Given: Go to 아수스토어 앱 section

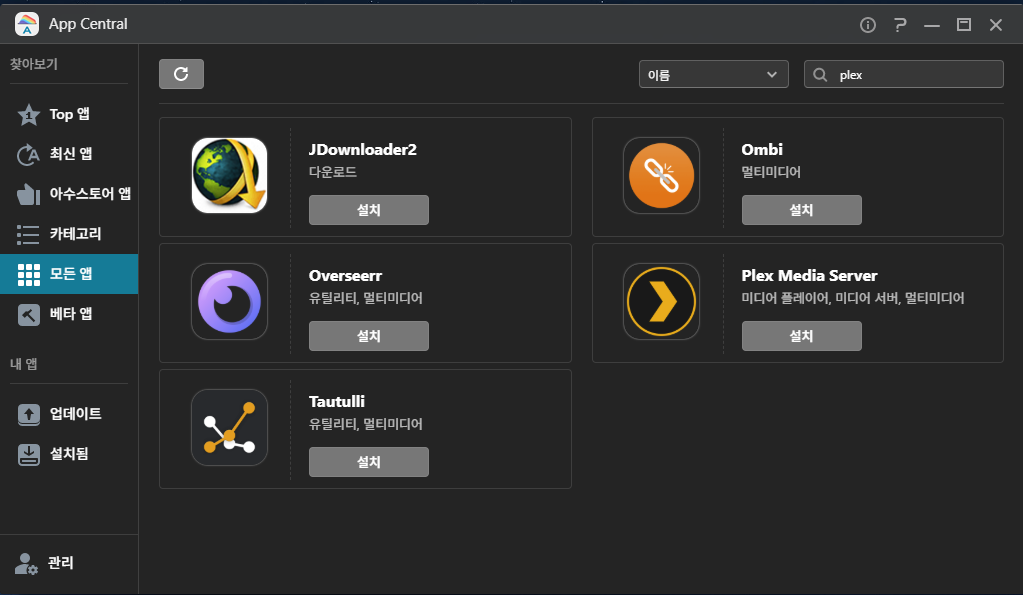Looking at the screenshot, I should tap(69, 194).
